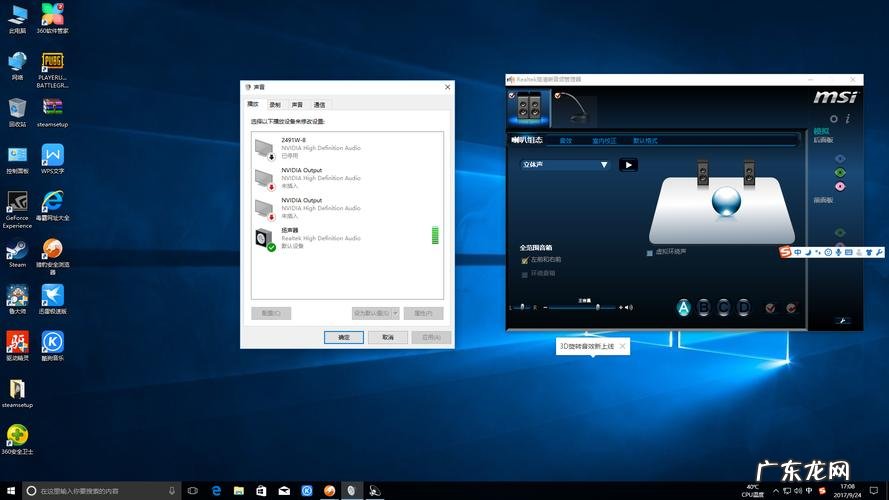
Task: Select the microphone device icon in Realtek
Action: (x=573, y=106)
